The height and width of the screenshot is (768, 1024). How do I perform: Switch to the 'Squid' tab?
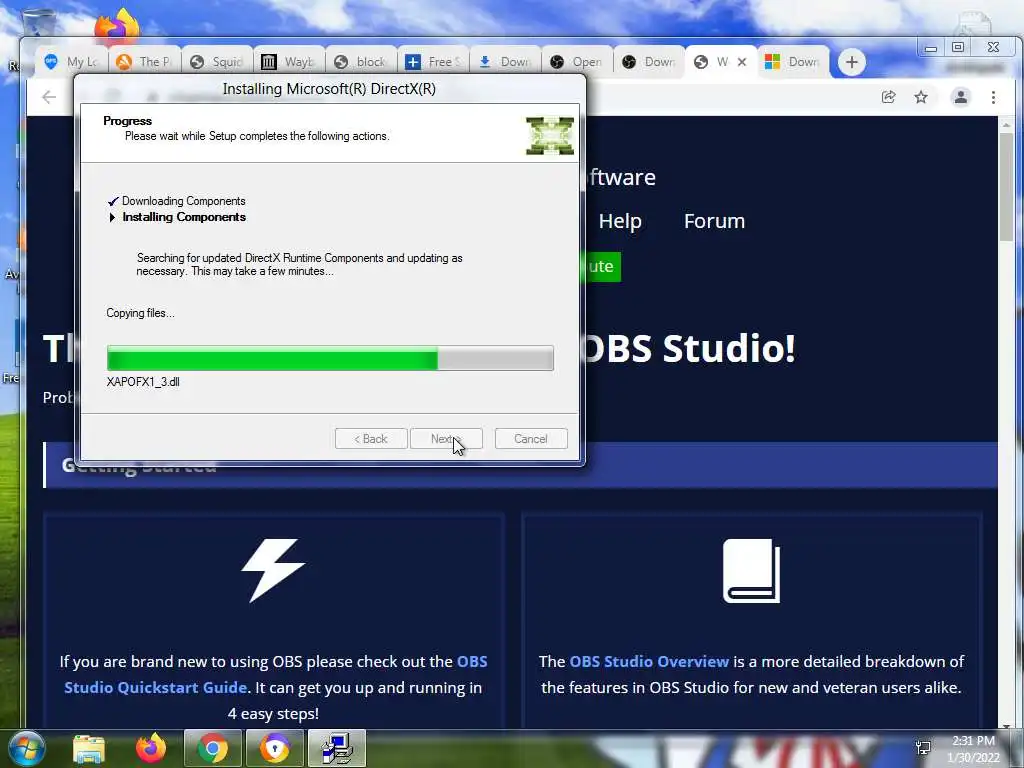[x=217, y=62]
